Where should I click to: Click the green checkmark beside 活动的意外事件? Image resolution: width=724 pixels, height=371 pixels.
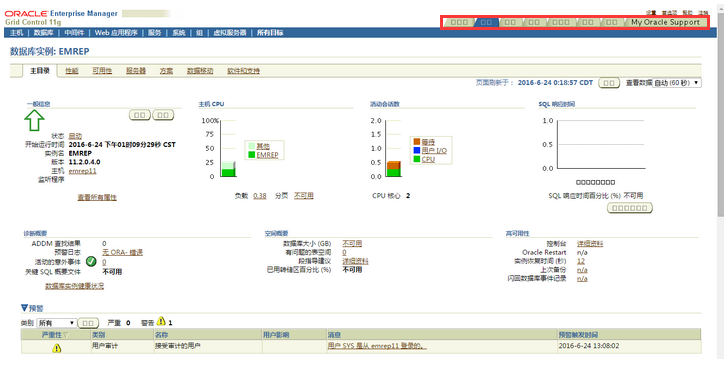pyautogui.click(x=91, y=262)
